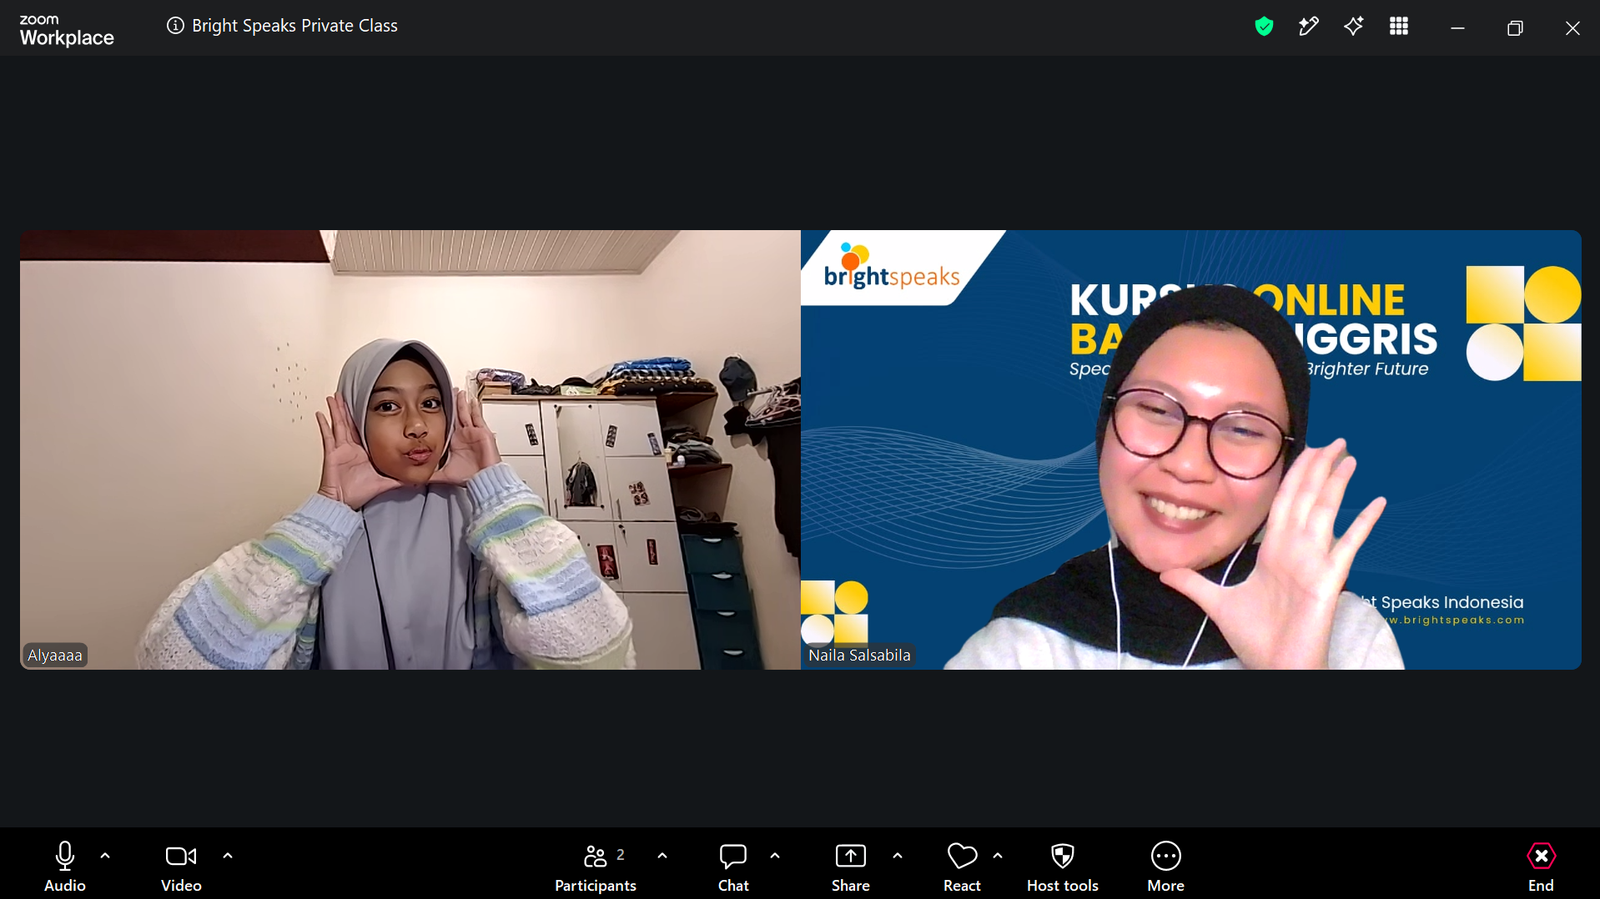Expand the video options caret
1600x899 pixels.
(x=228, y=856)
